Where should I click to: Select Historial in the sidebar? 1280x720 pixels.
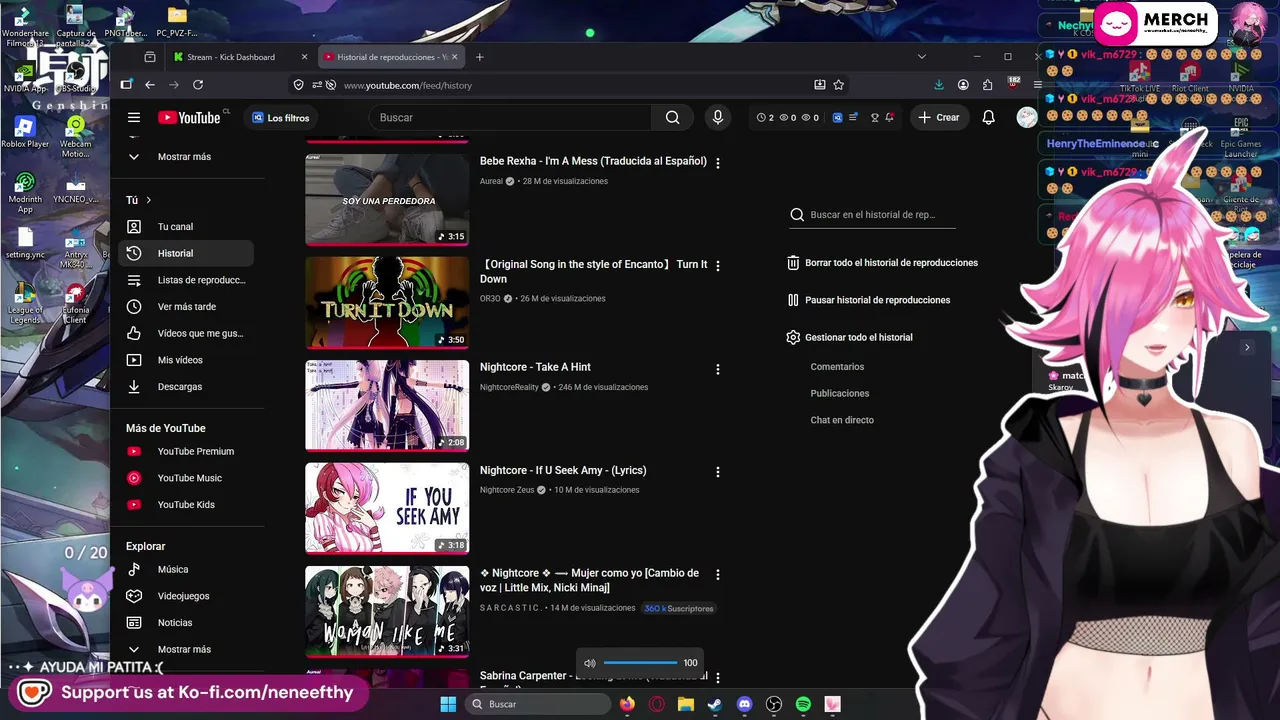(185, 254)
